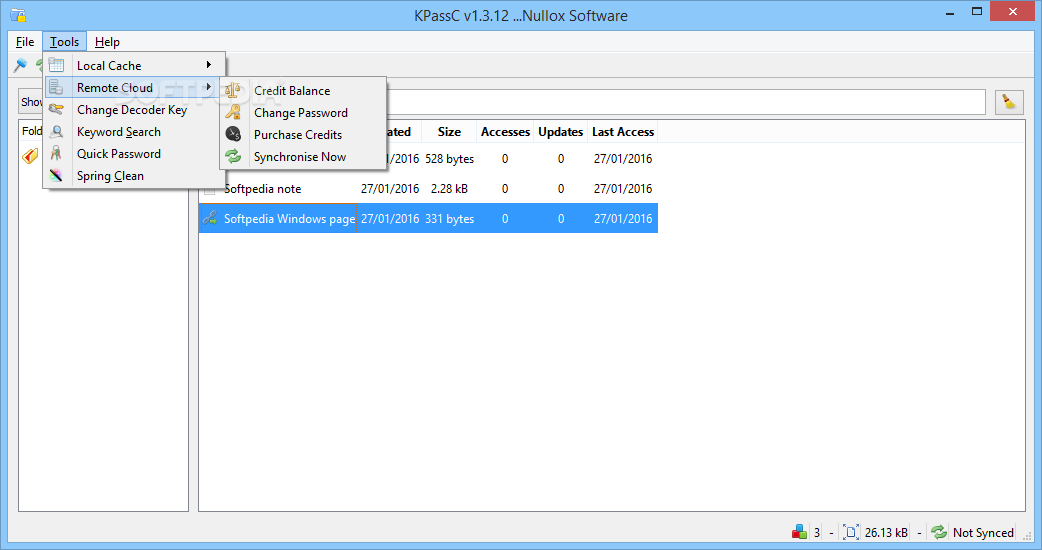The height and width of the screenshot is (550, 1042).
Task: Click the entry count 3 in status bar
Action: 817,532
